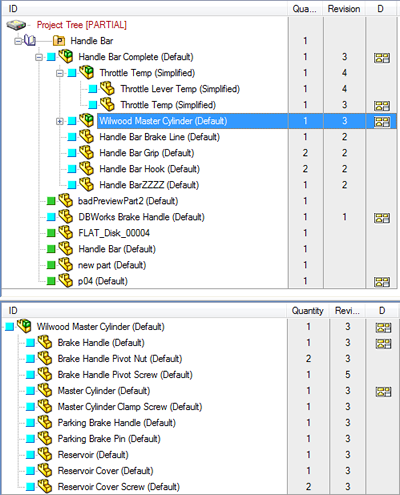Open drawing icon in highlighted Wilwood Master Cylinder row

(382, 122)
